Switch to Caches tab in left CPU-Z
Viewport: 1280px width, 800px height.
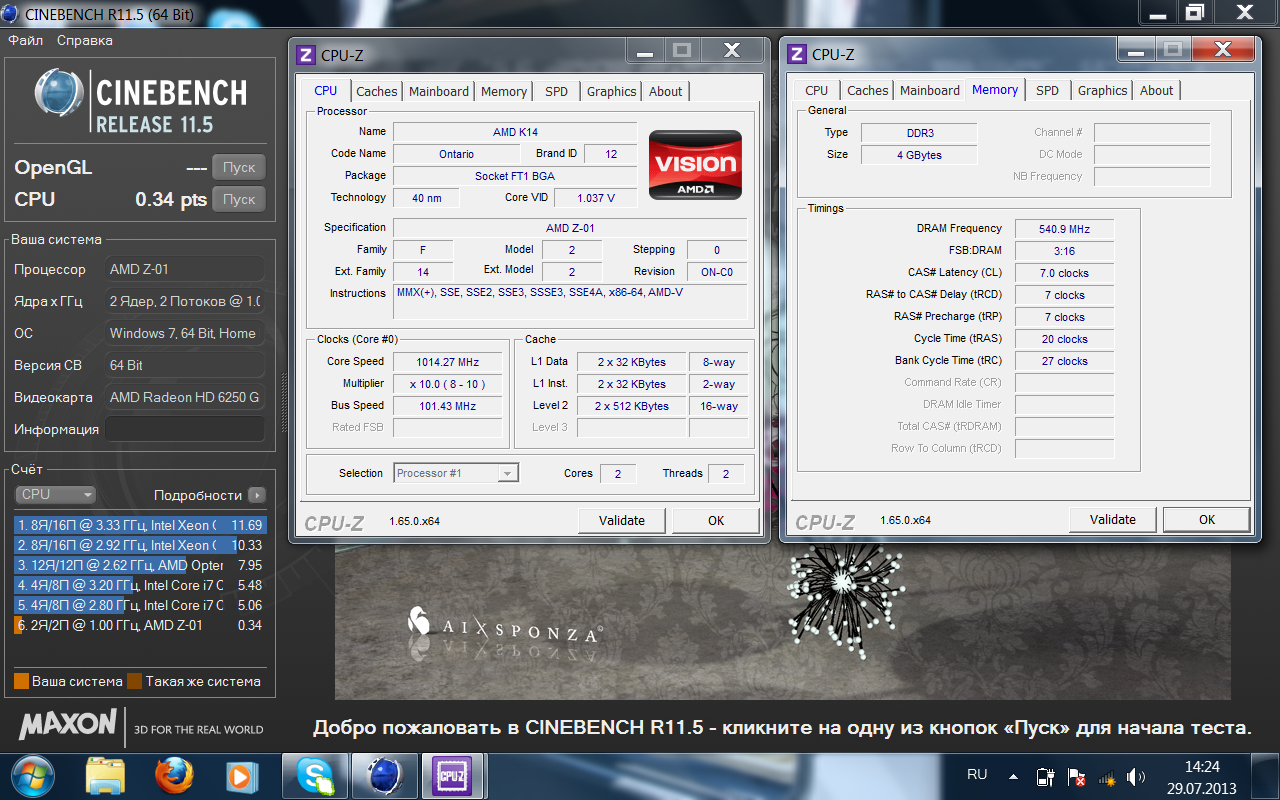click(377, 91)
